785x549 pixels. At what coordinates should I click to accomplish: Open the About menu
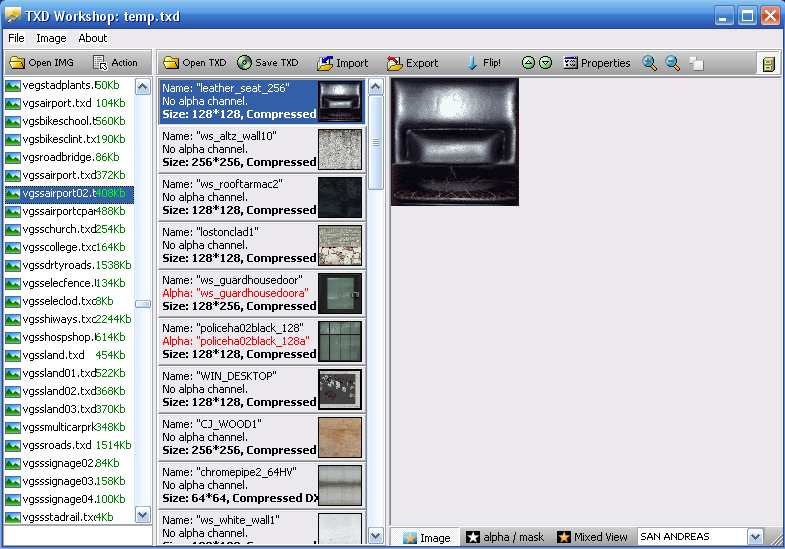(92, 38)
